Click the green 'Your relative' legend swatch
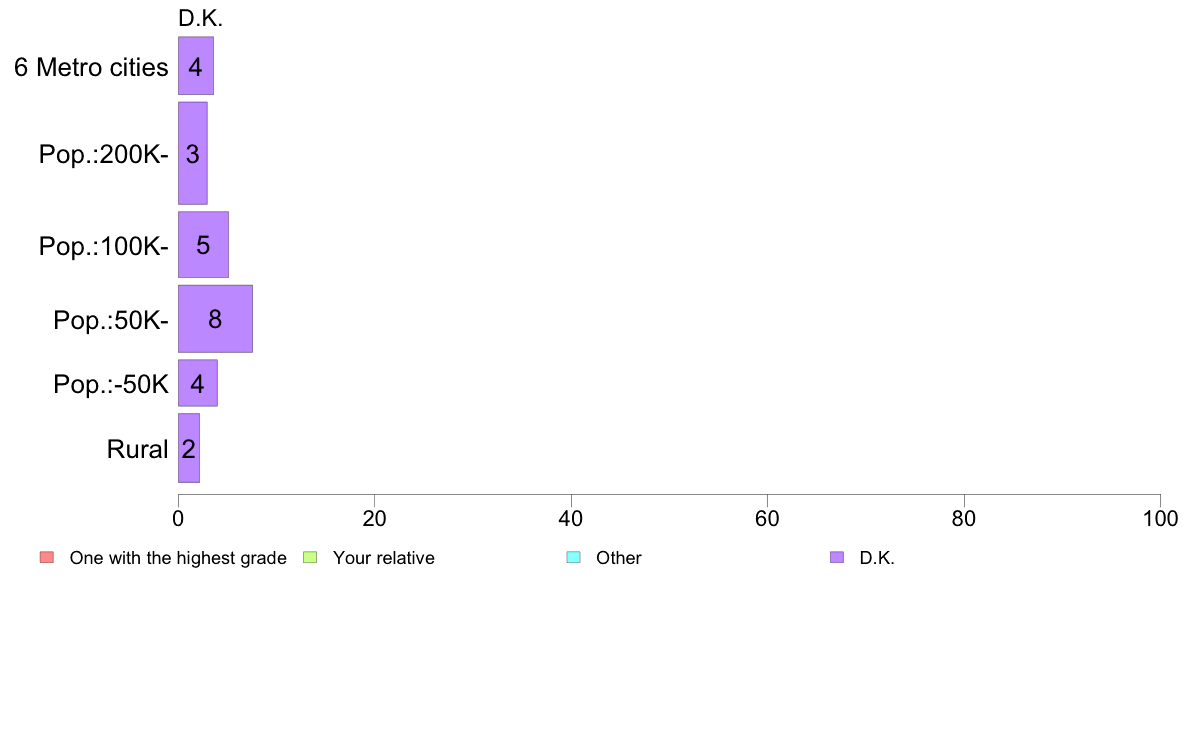Screen dimensions: 1188x736 coord(310,557)
